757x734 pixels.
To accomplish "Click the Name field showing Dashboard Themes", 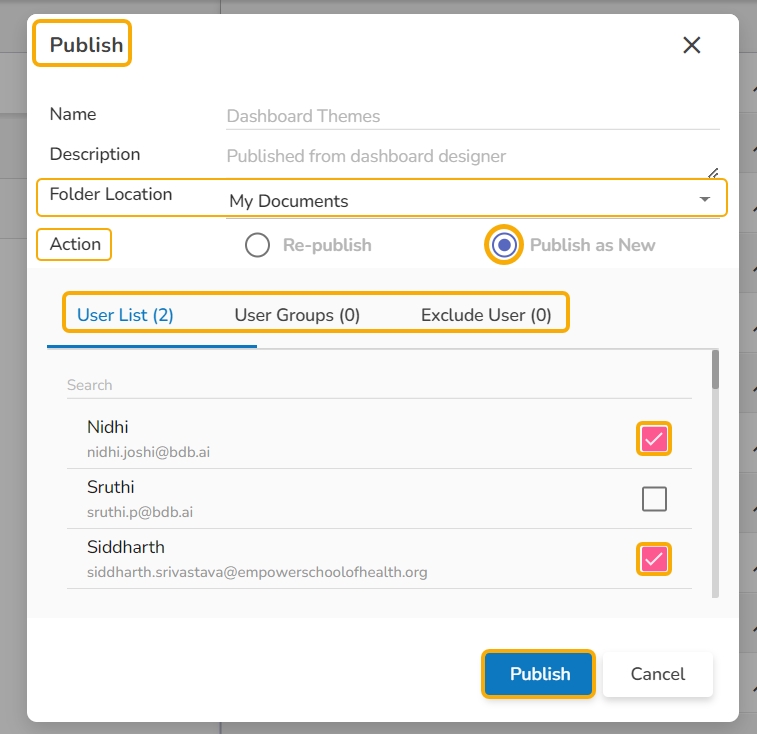I will coord(470,116).
